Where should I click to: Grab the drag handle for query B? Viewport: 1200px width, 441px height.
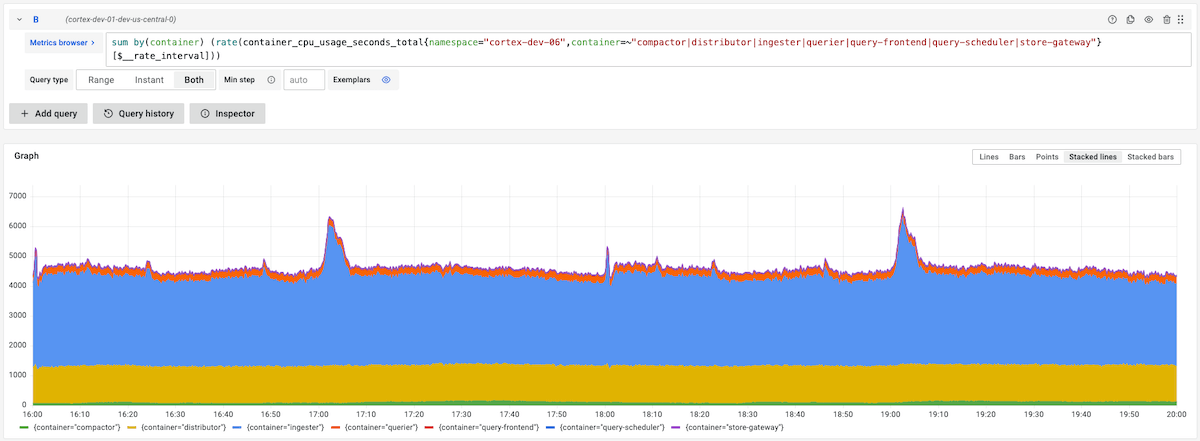pyautogui.click(x=1180, y=19)
